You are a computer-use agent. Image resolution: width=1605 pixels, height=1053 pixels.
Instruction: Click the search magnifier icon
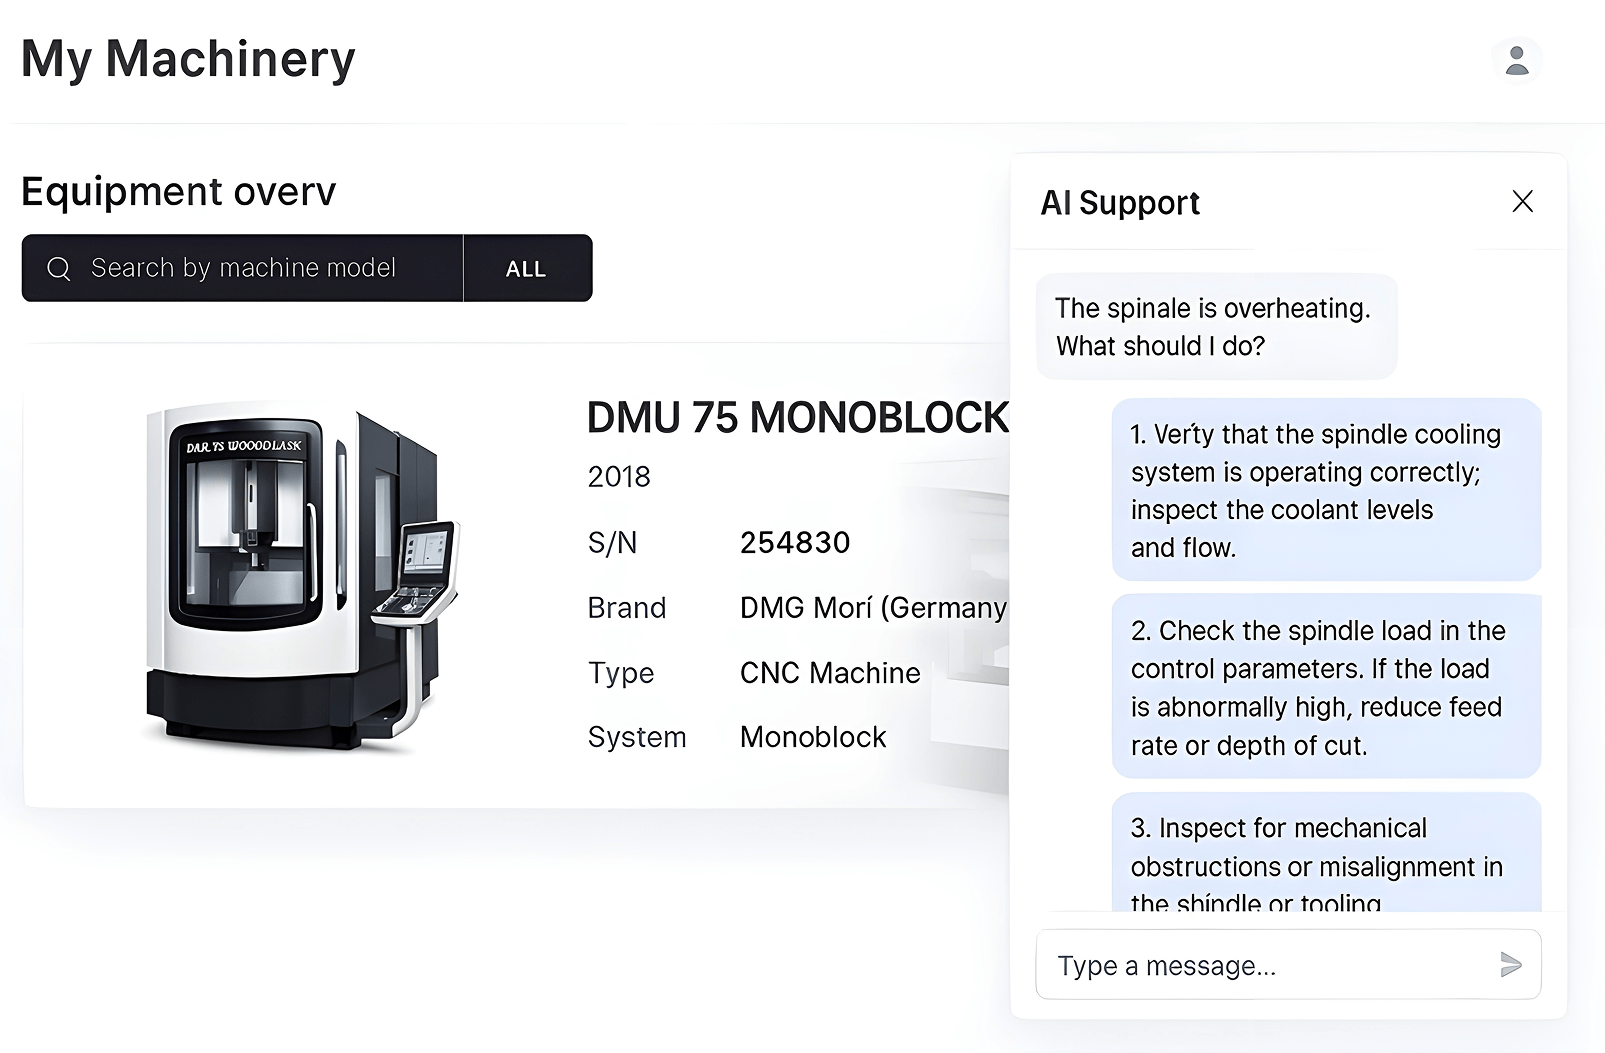(x=58, y=268)
